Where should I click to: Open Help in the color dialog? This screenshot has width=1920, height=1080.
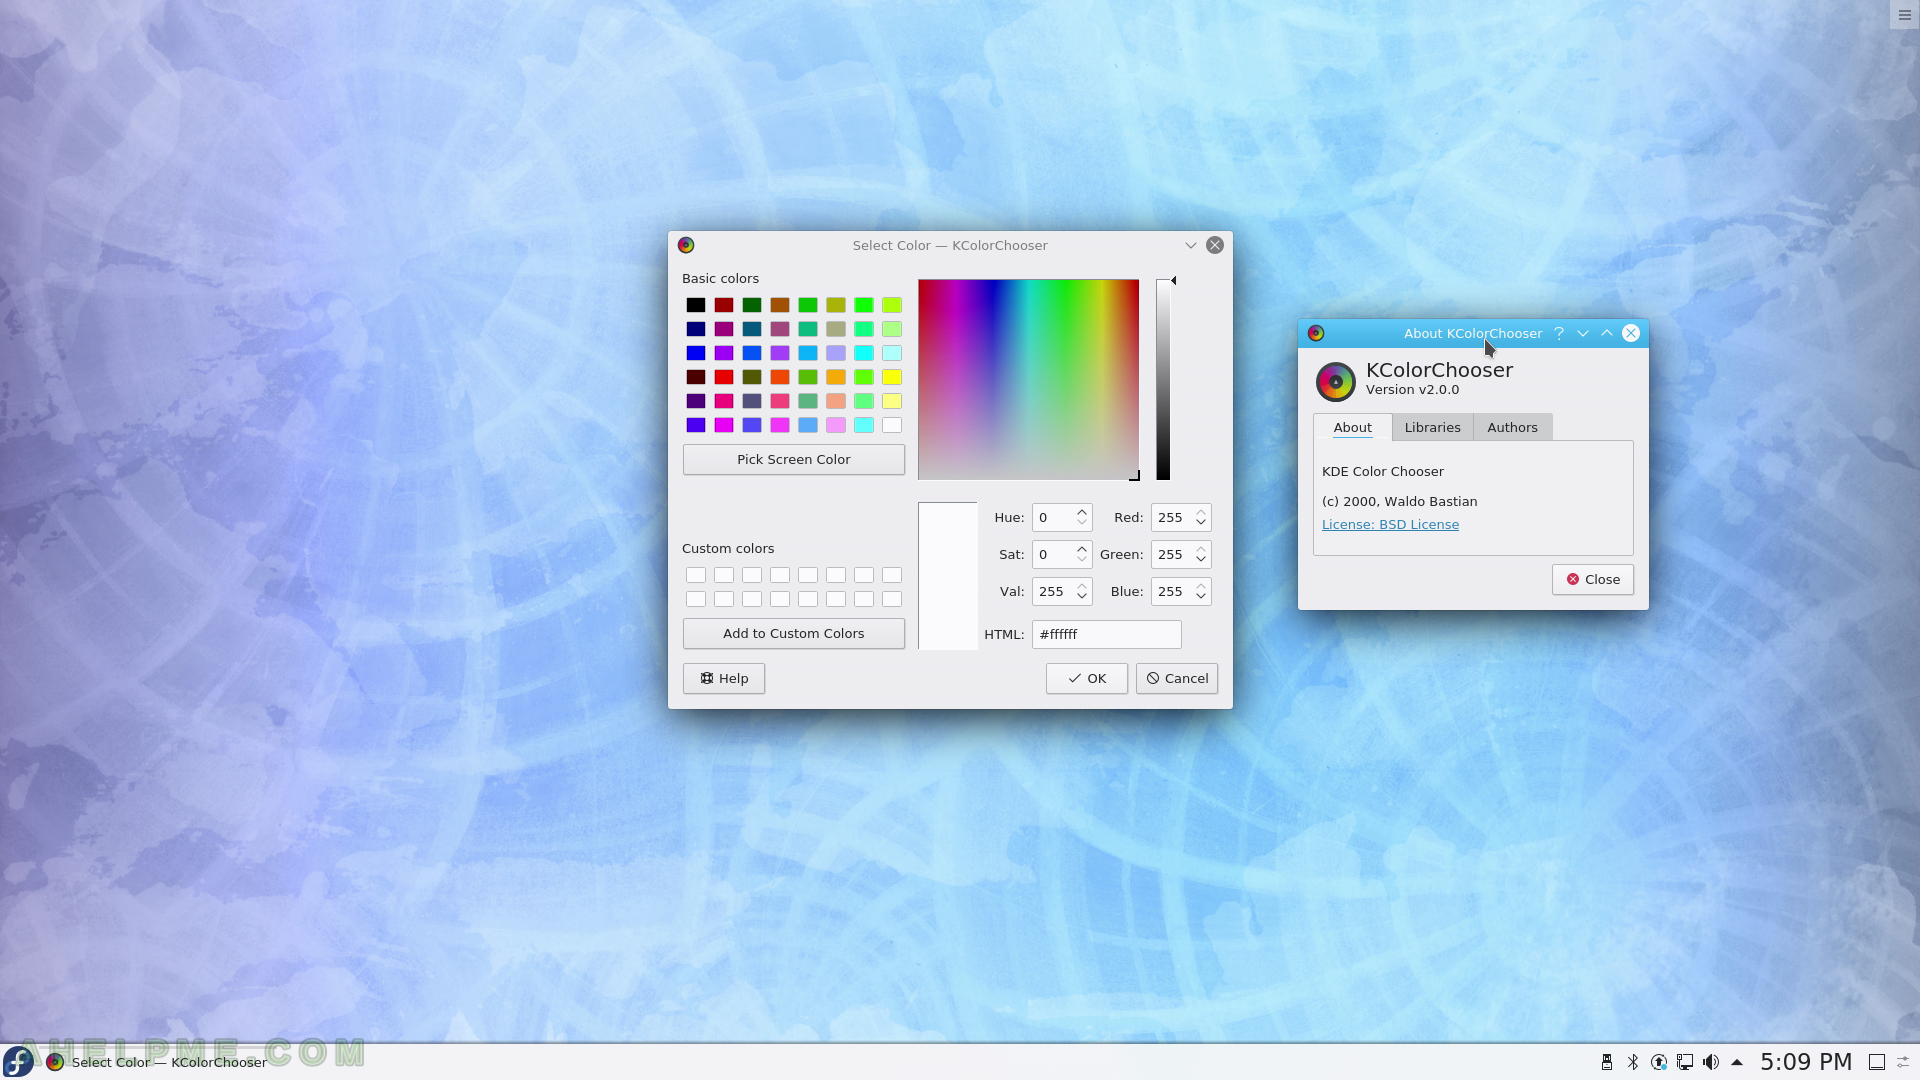click(x=724, y=678)
